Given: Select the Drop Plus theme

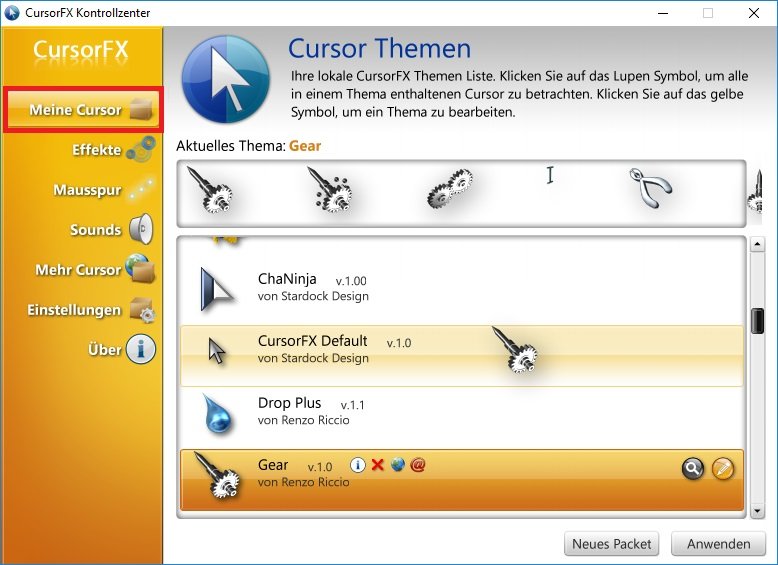Looking at the screenshot, I should (461, 418).
